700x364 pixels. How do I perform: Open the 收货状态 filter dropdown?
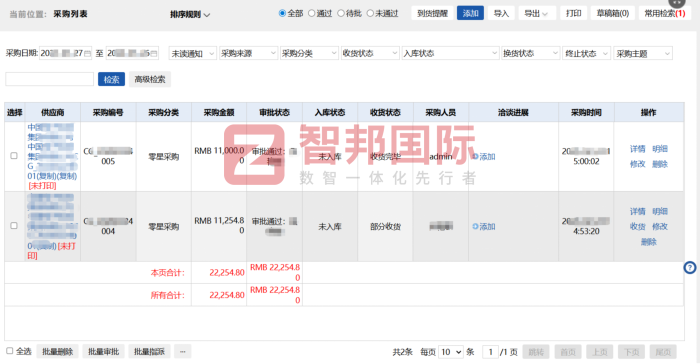(x=370, y=54)
